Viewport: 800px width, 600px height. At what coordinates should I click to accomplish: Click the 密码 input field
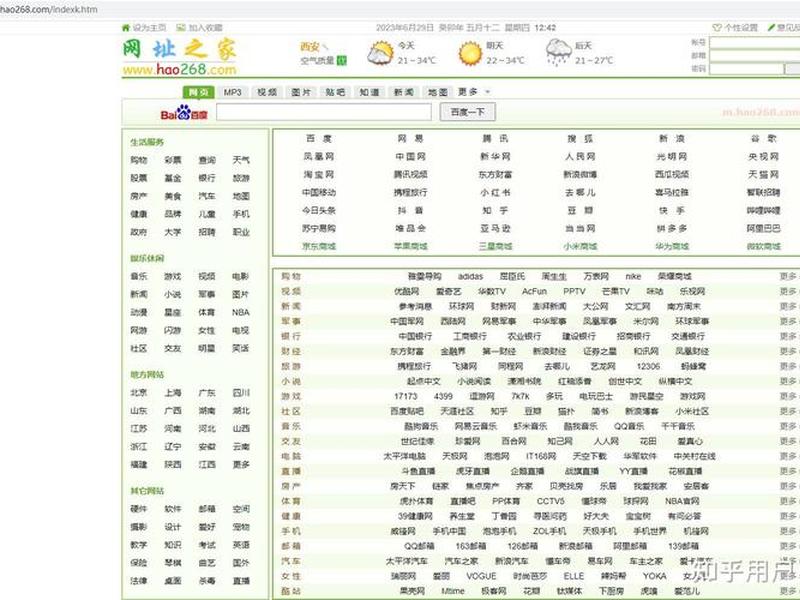click(746, 68)
